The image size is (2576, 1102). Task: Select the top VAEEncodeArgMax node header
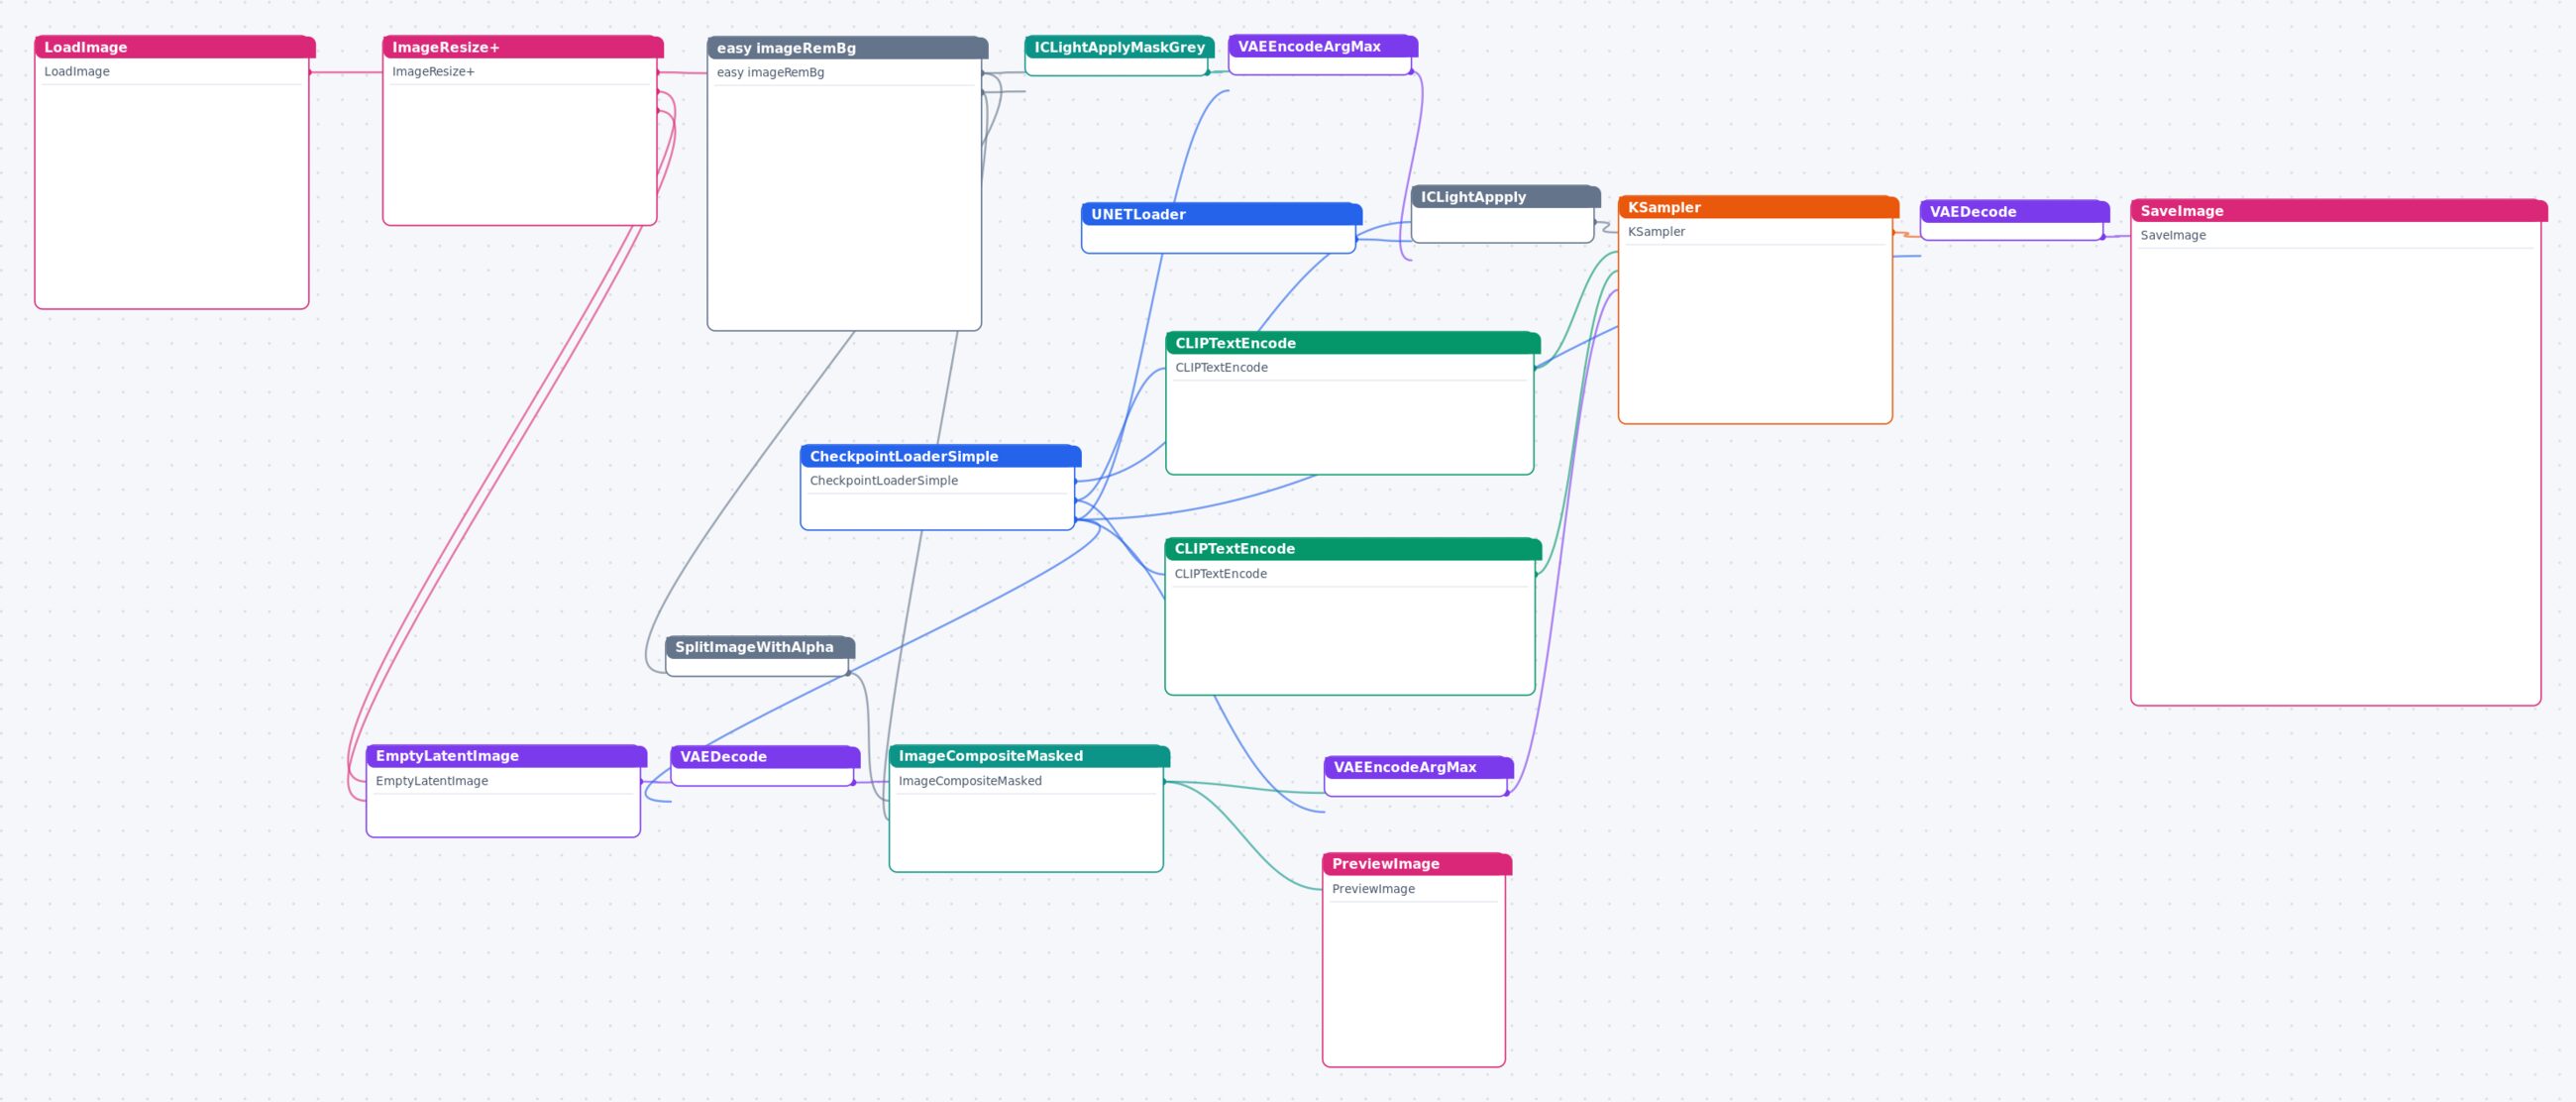point(1323,46)
